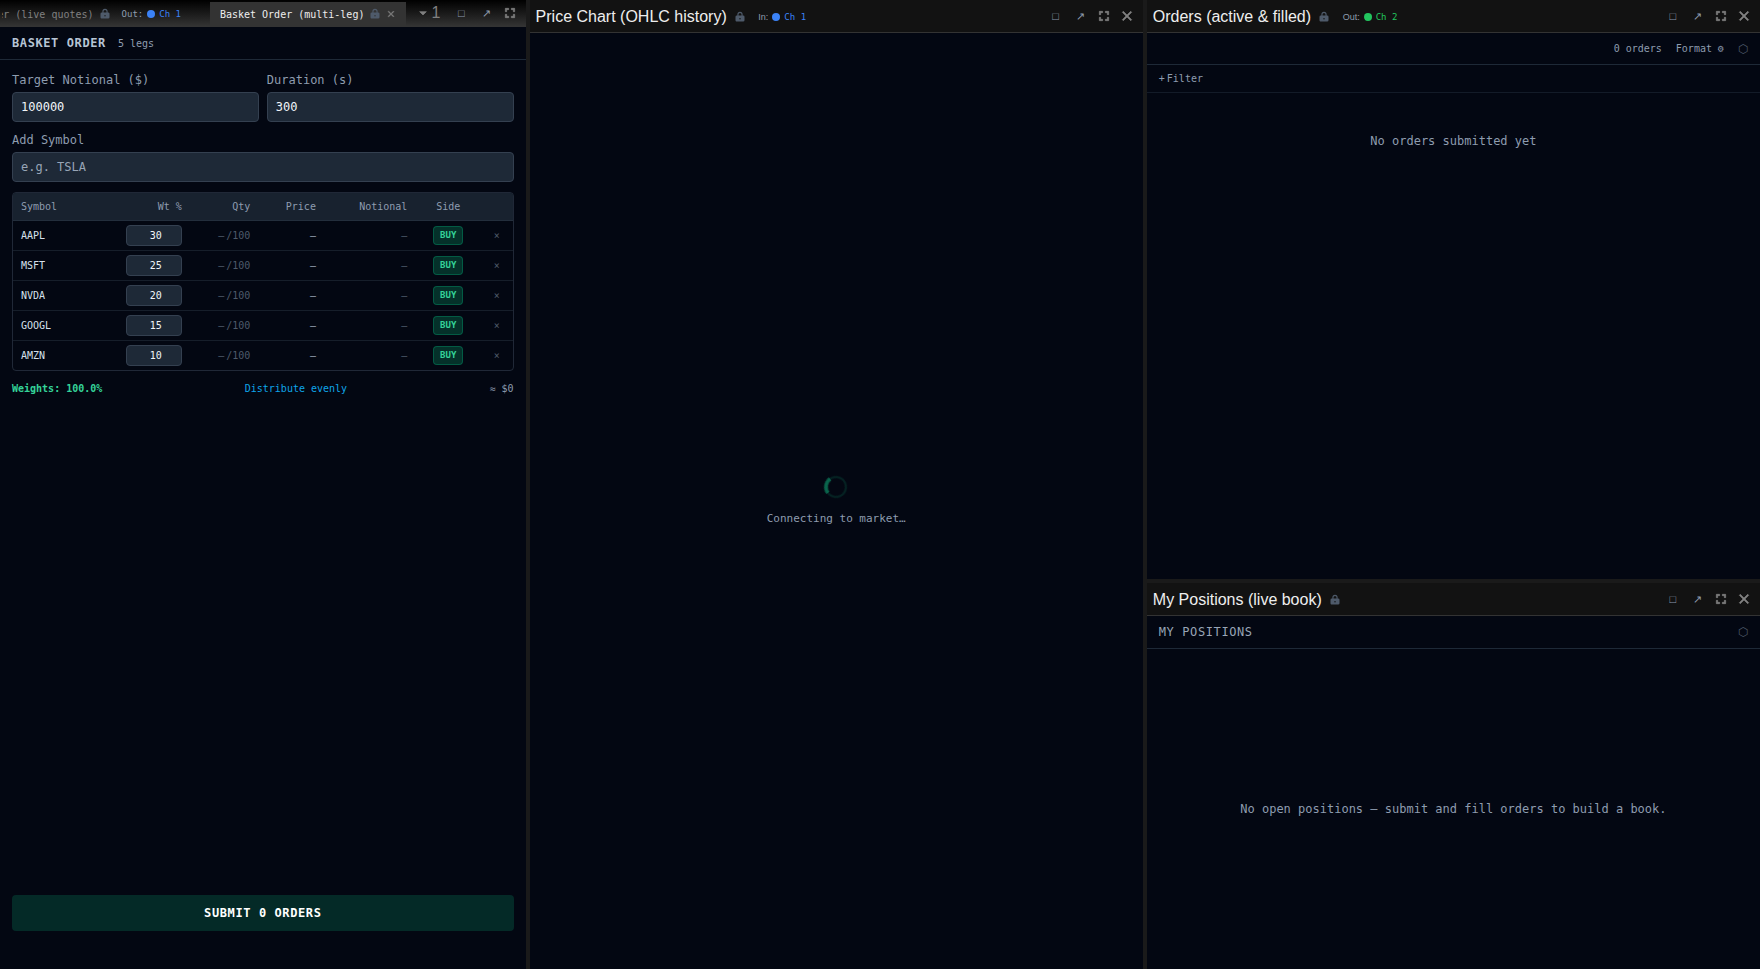The image size is (1760, 969).
Task: Edit the NVDA weight field
Action: [154, 295]
